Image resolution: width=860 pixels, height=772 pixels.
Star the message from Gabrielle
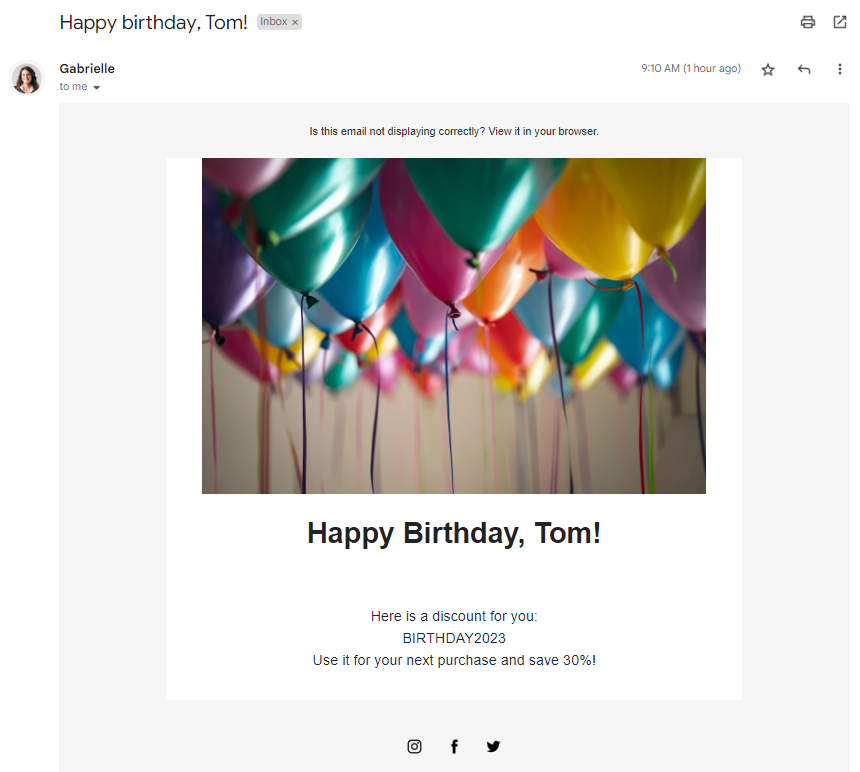tap(768, 69)
